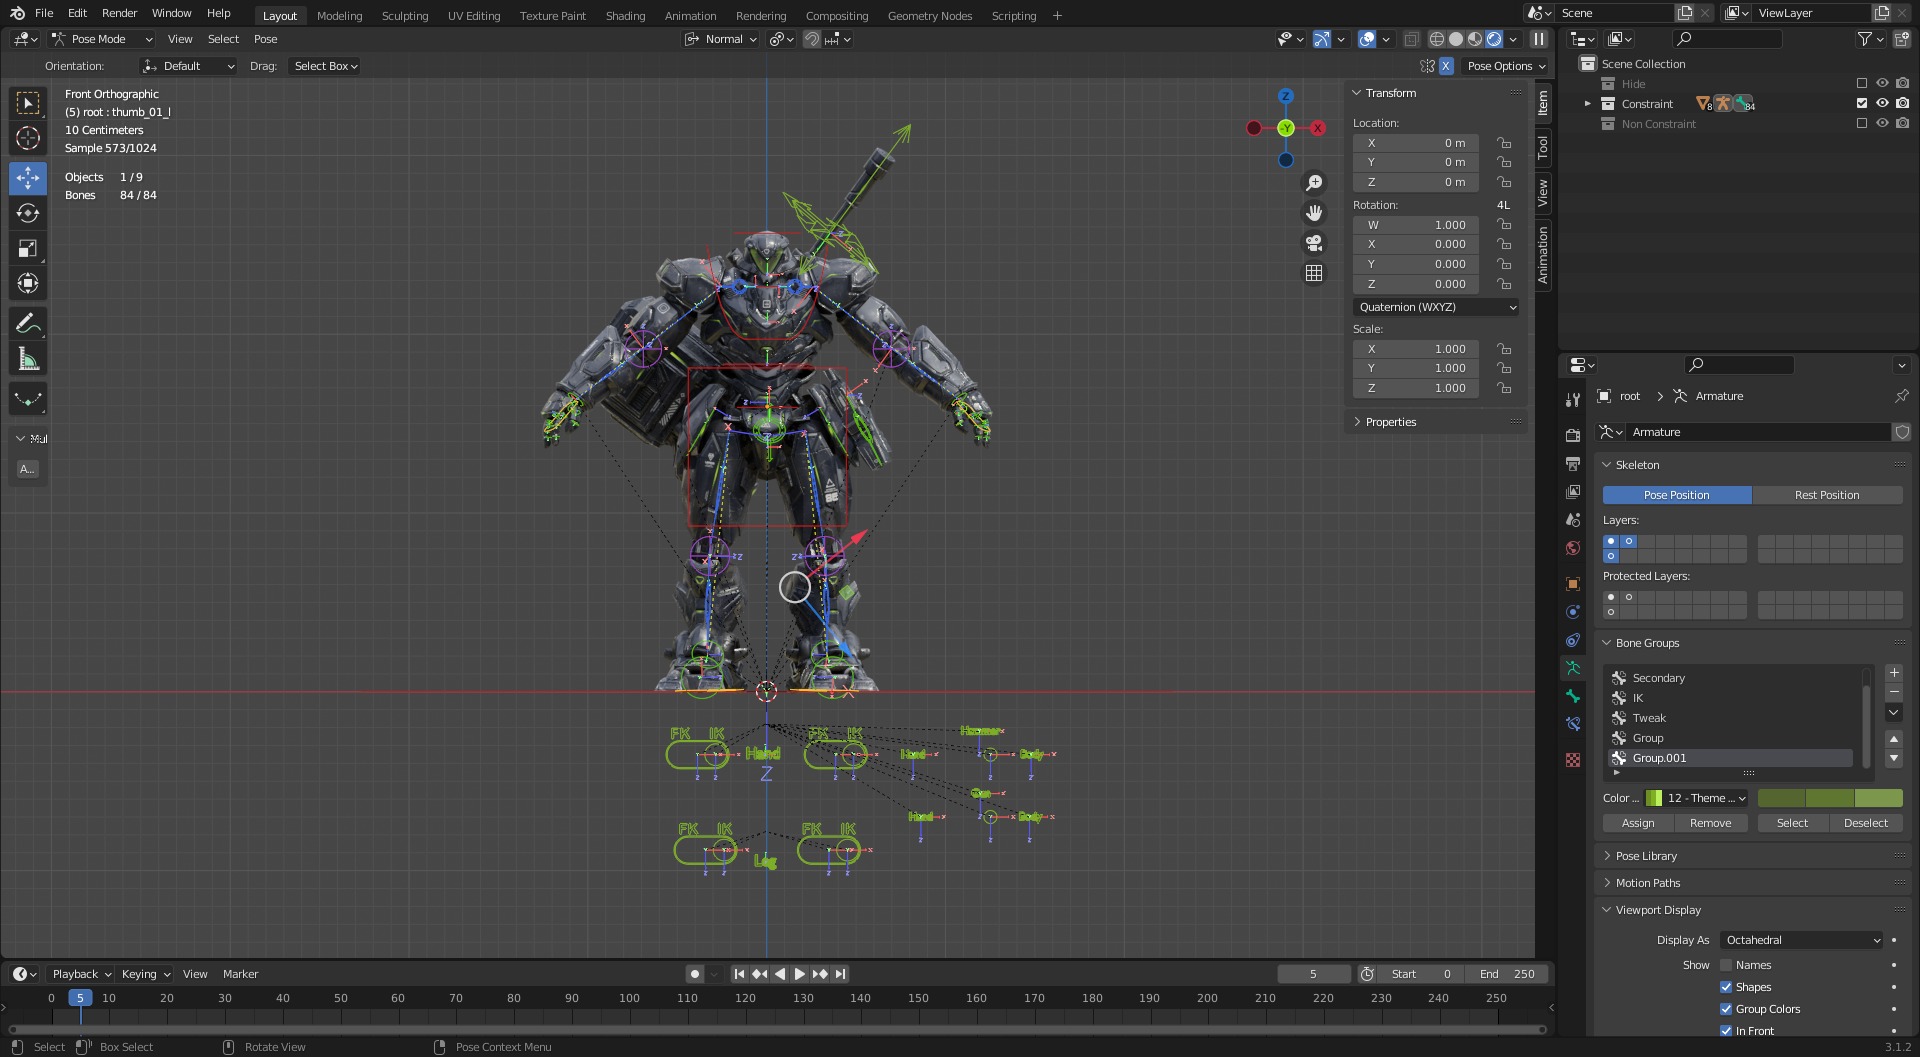This screenshot has height=1057, width=1920.
Task: Open the Object Data Armature properties tab
Action: pos(1573,668)
